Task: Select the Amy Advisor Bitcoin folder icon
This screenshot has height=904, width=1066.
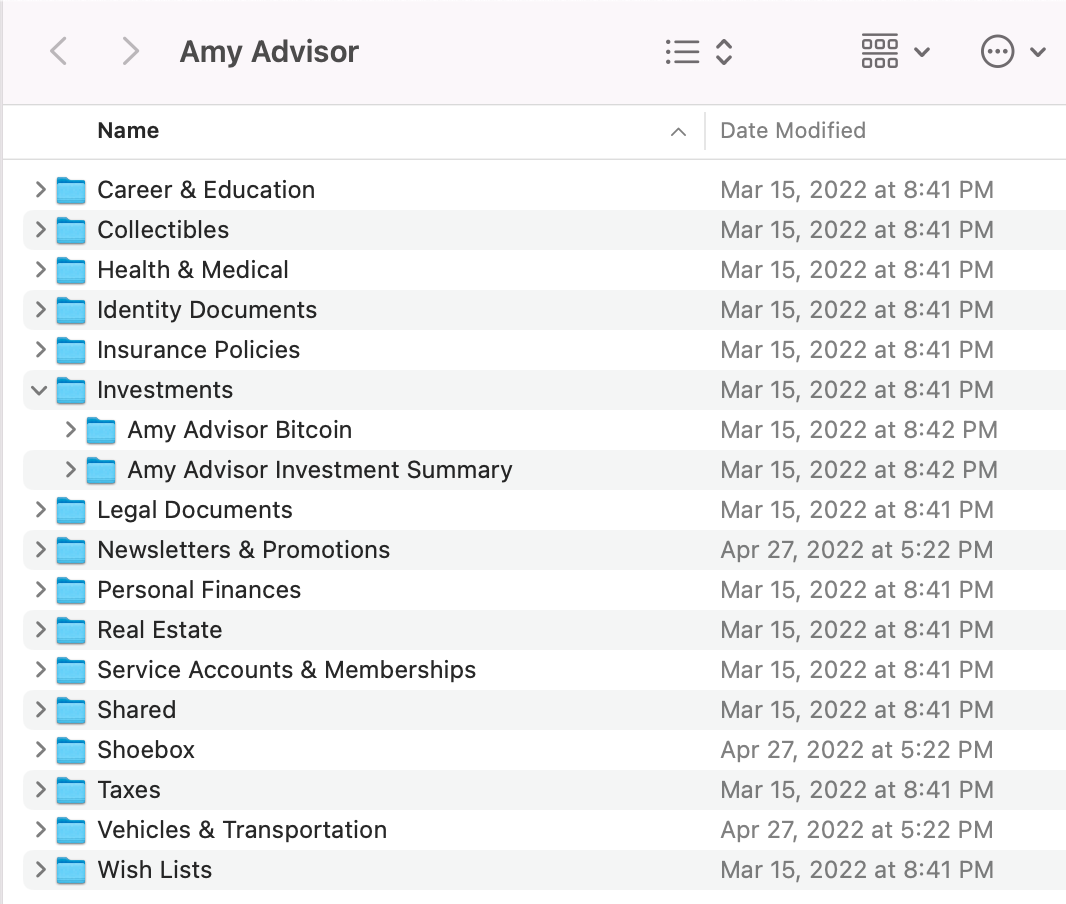Action: click(101, 430)
